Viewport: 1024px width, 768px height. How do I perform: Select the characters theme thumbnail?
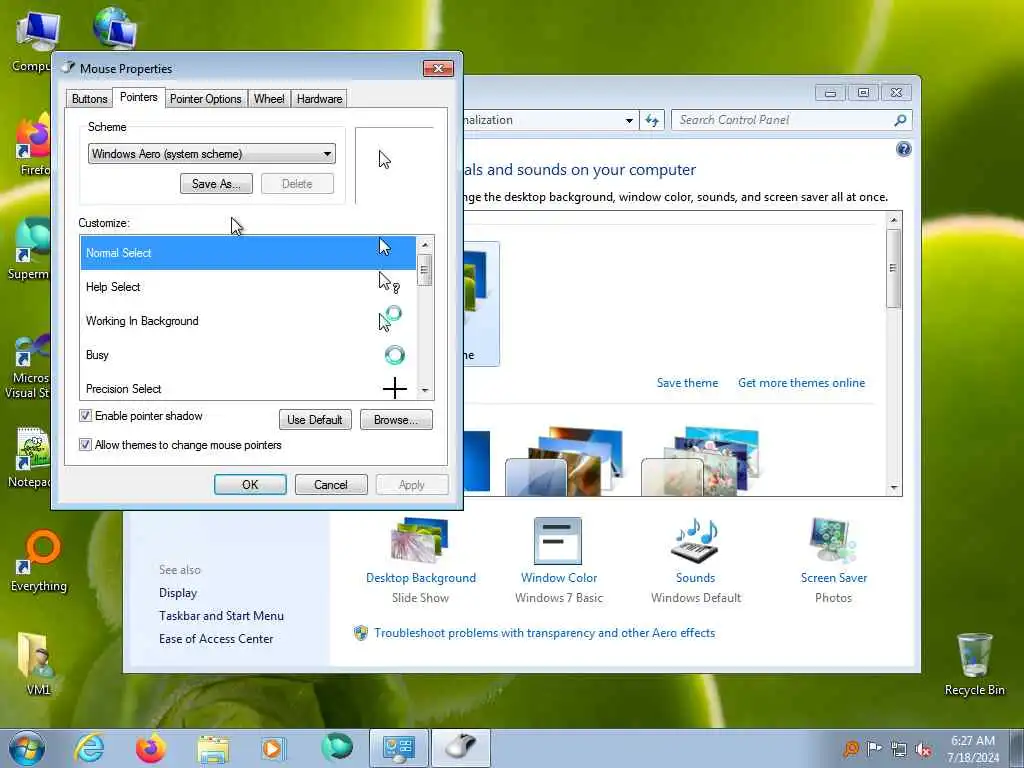[701, 460]
